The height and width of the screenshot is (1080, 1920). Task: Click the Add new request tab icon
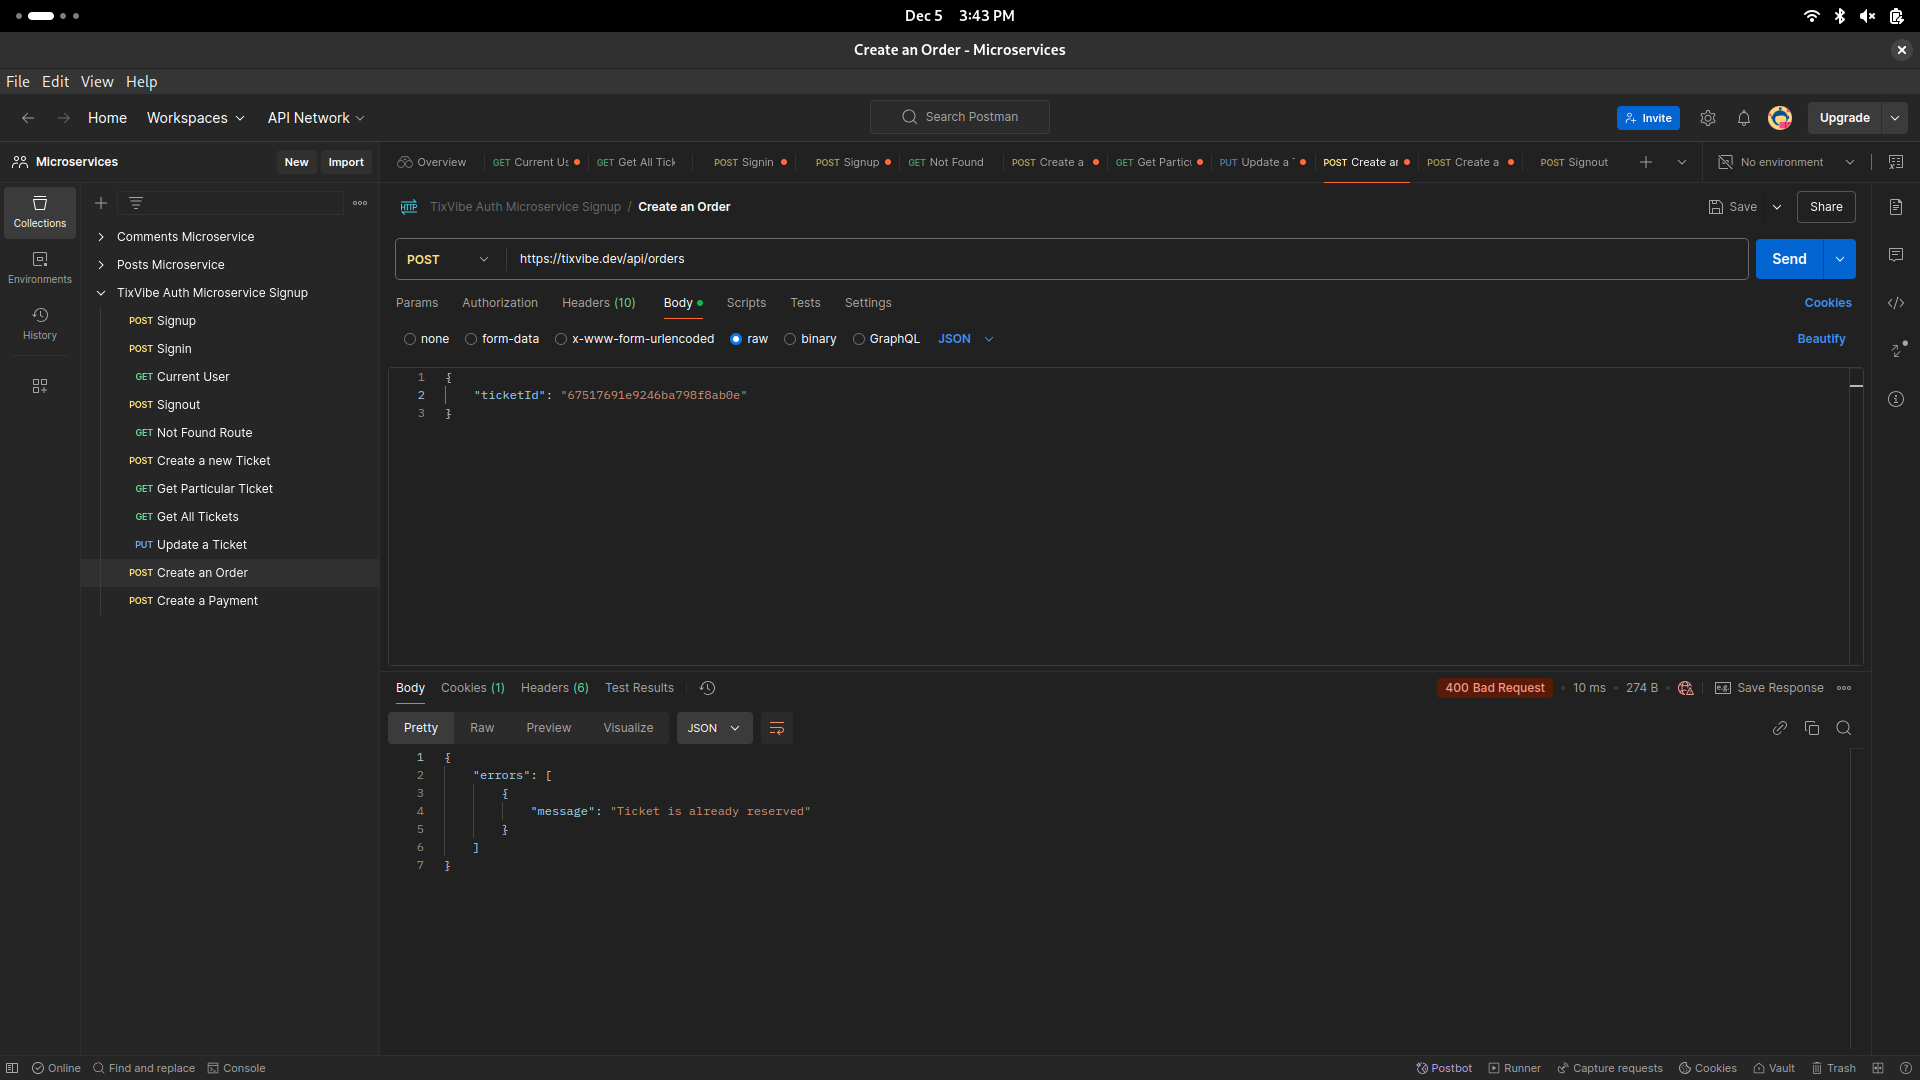coord(1646,161)
